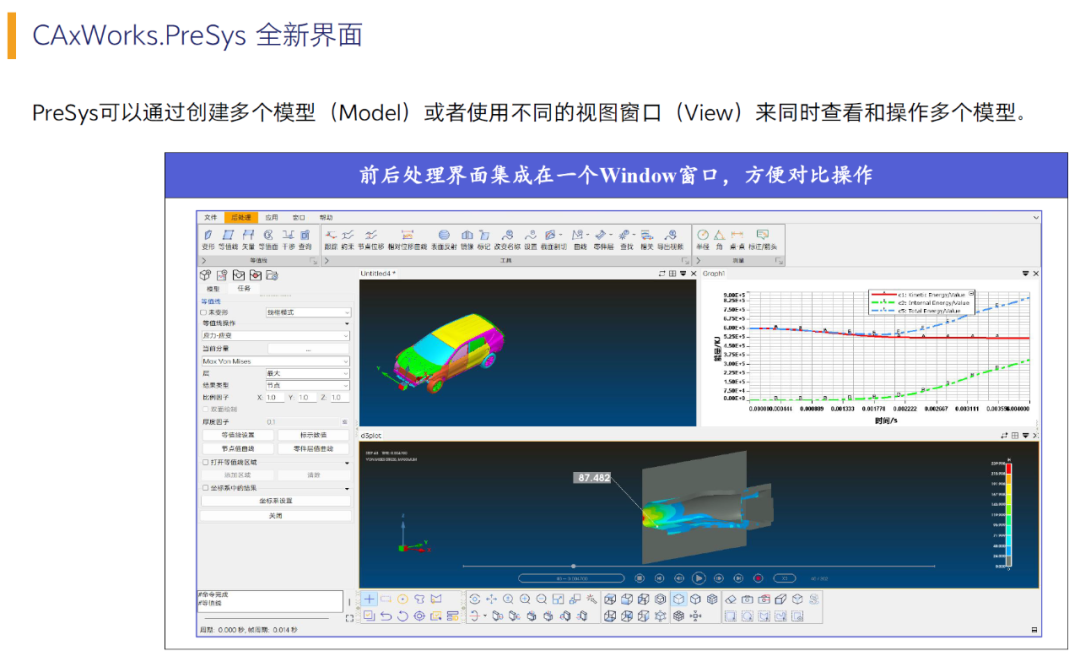This screenshot has width=1080, height=651.
Task: Open the 帮助 menu
Action: tap(326, 217)
